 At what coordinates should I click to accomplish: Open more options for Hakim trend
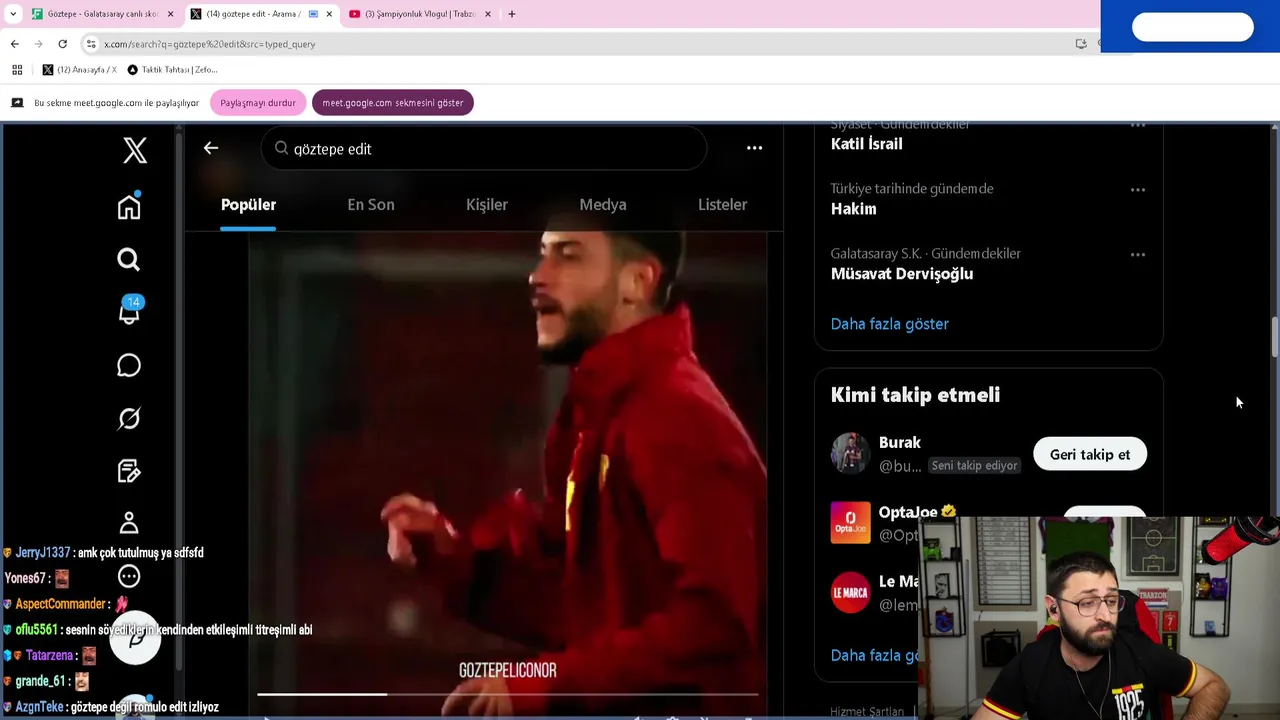[x=1137, y=189]
